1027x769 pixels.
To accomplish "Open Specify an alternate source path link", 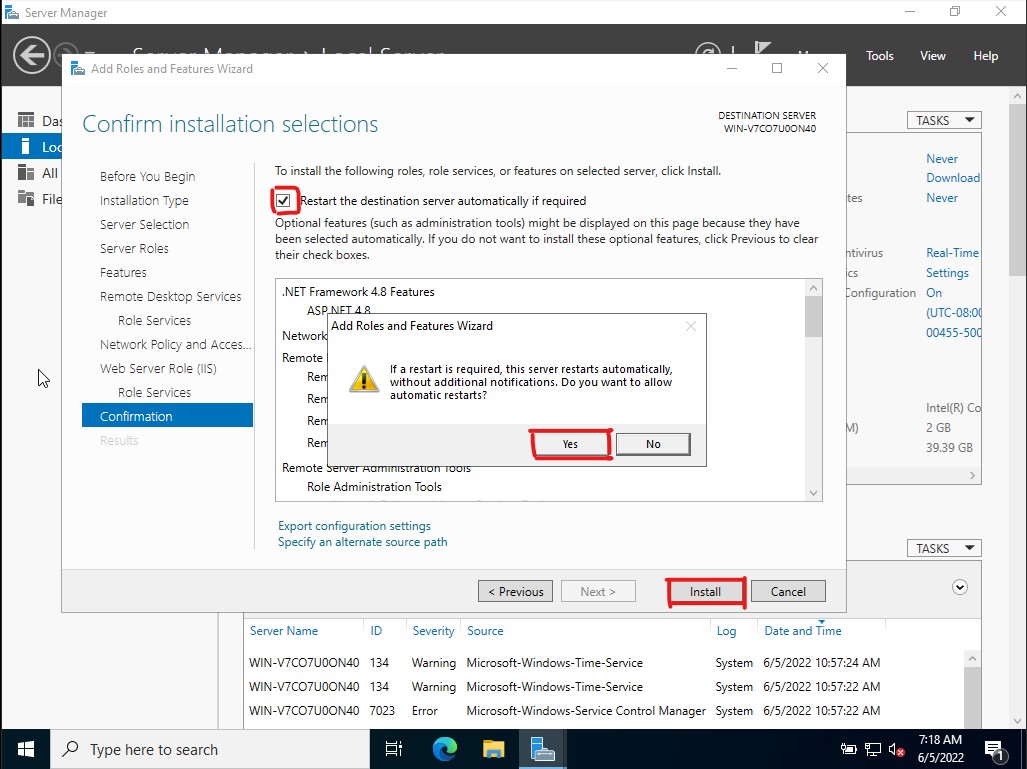I will 363,542.
